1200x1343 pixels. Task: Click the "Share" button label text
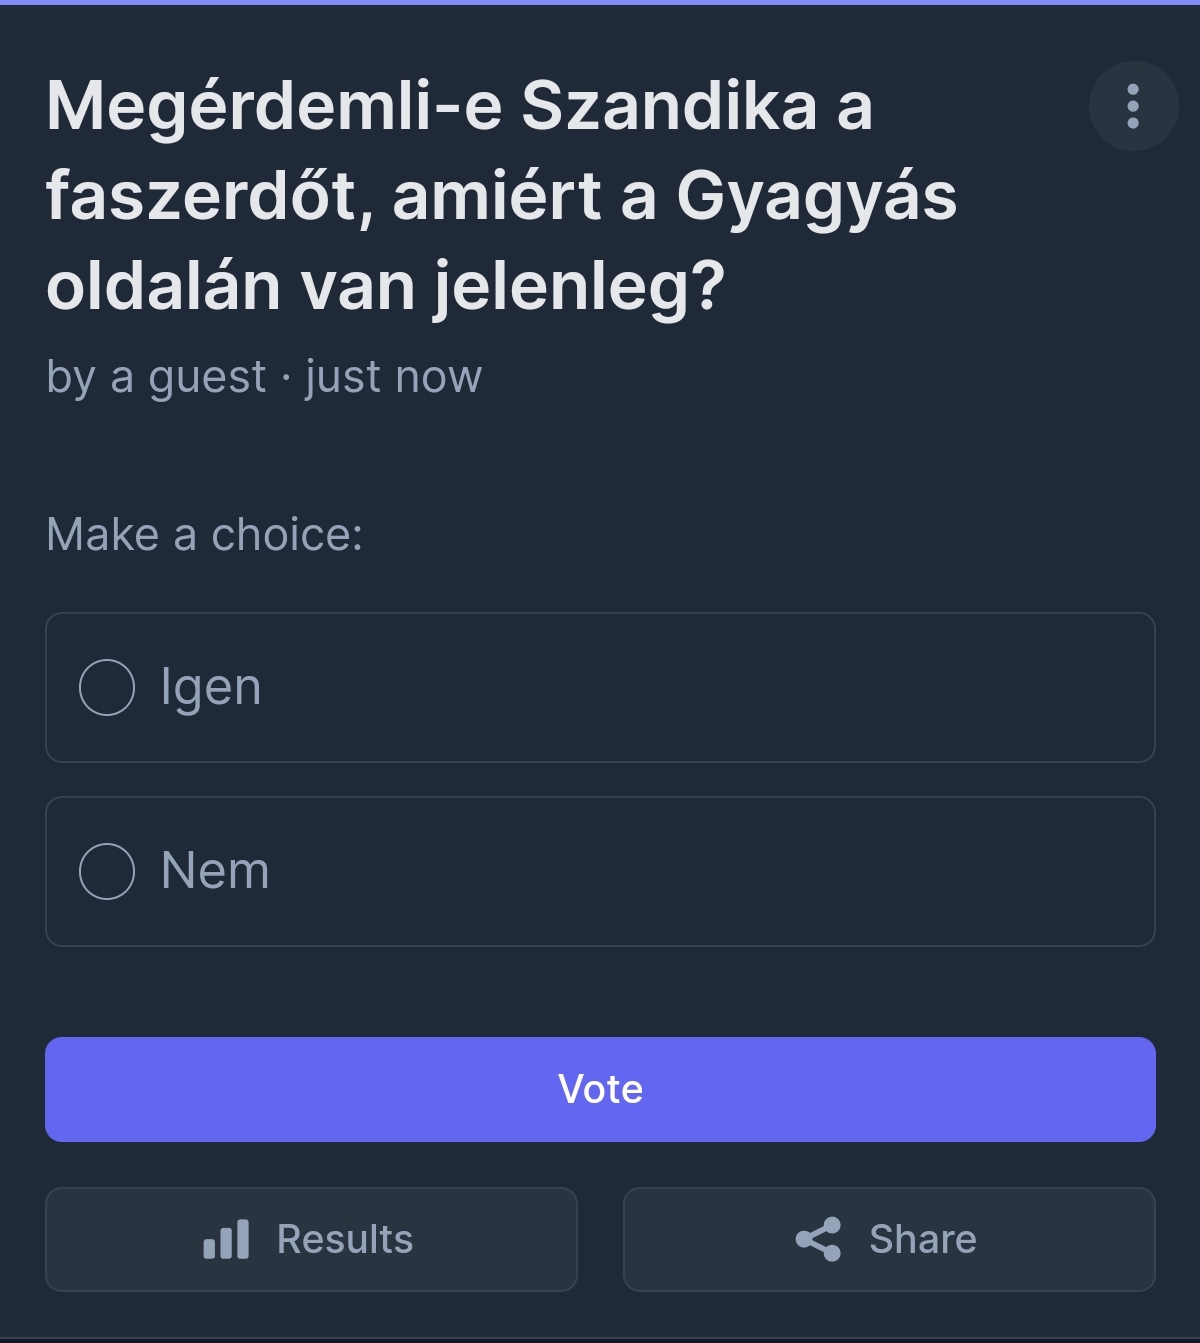tap(923, 1239)
